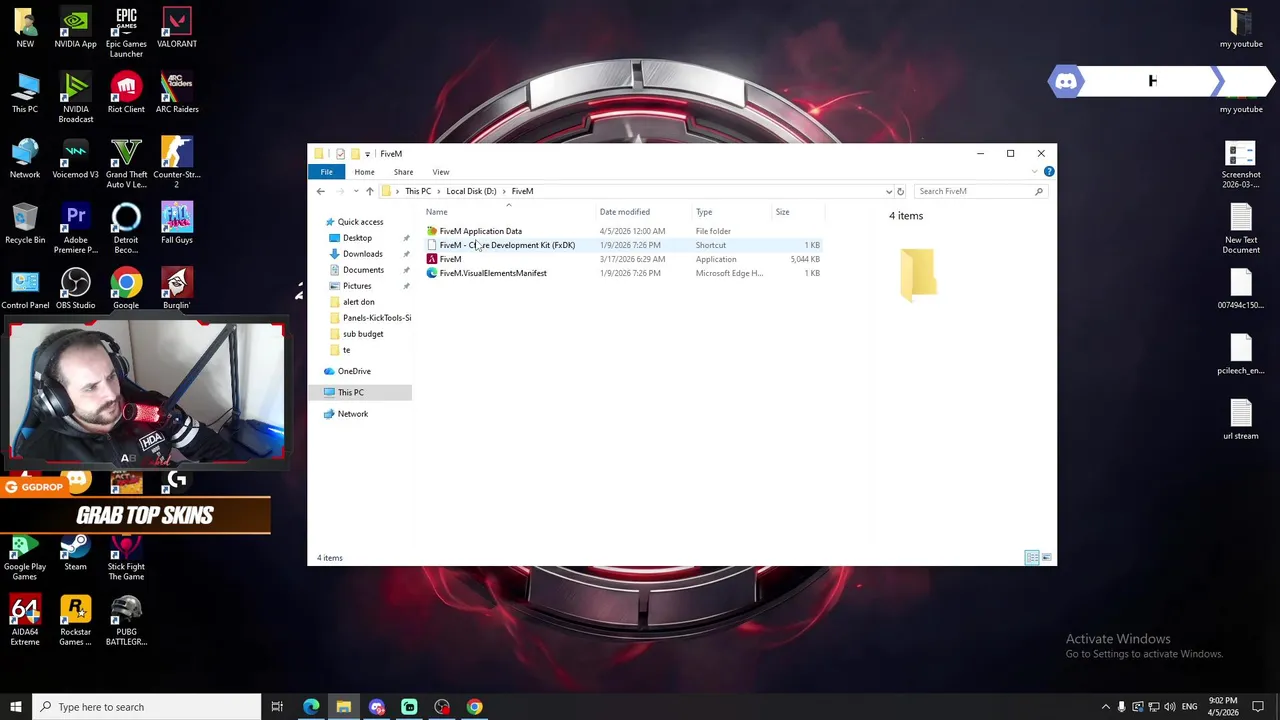Viewport: 1280px width, 720px height.
Task: Expand the ribbon chevron
Action: pyautogui.click(x=1035, y=172)
